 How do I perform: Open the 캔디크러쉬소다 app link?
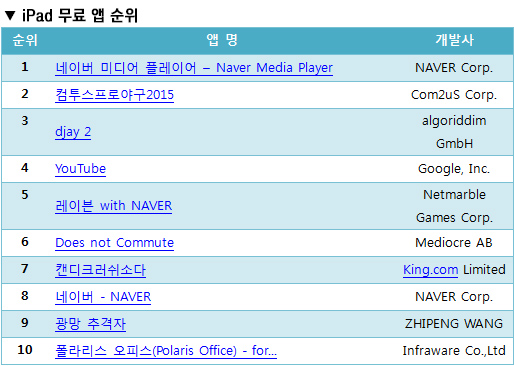[100, 270]
